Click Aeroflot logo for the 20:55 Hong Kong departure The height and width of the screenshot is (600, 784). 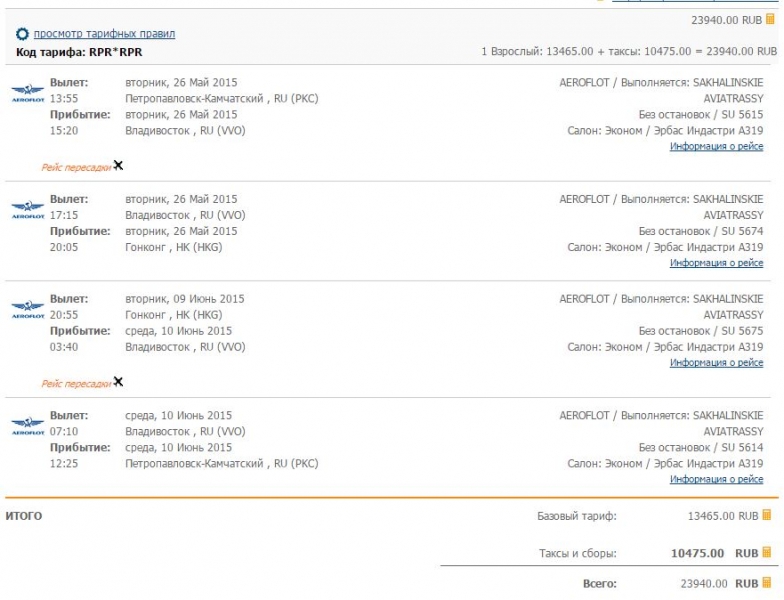27,309
